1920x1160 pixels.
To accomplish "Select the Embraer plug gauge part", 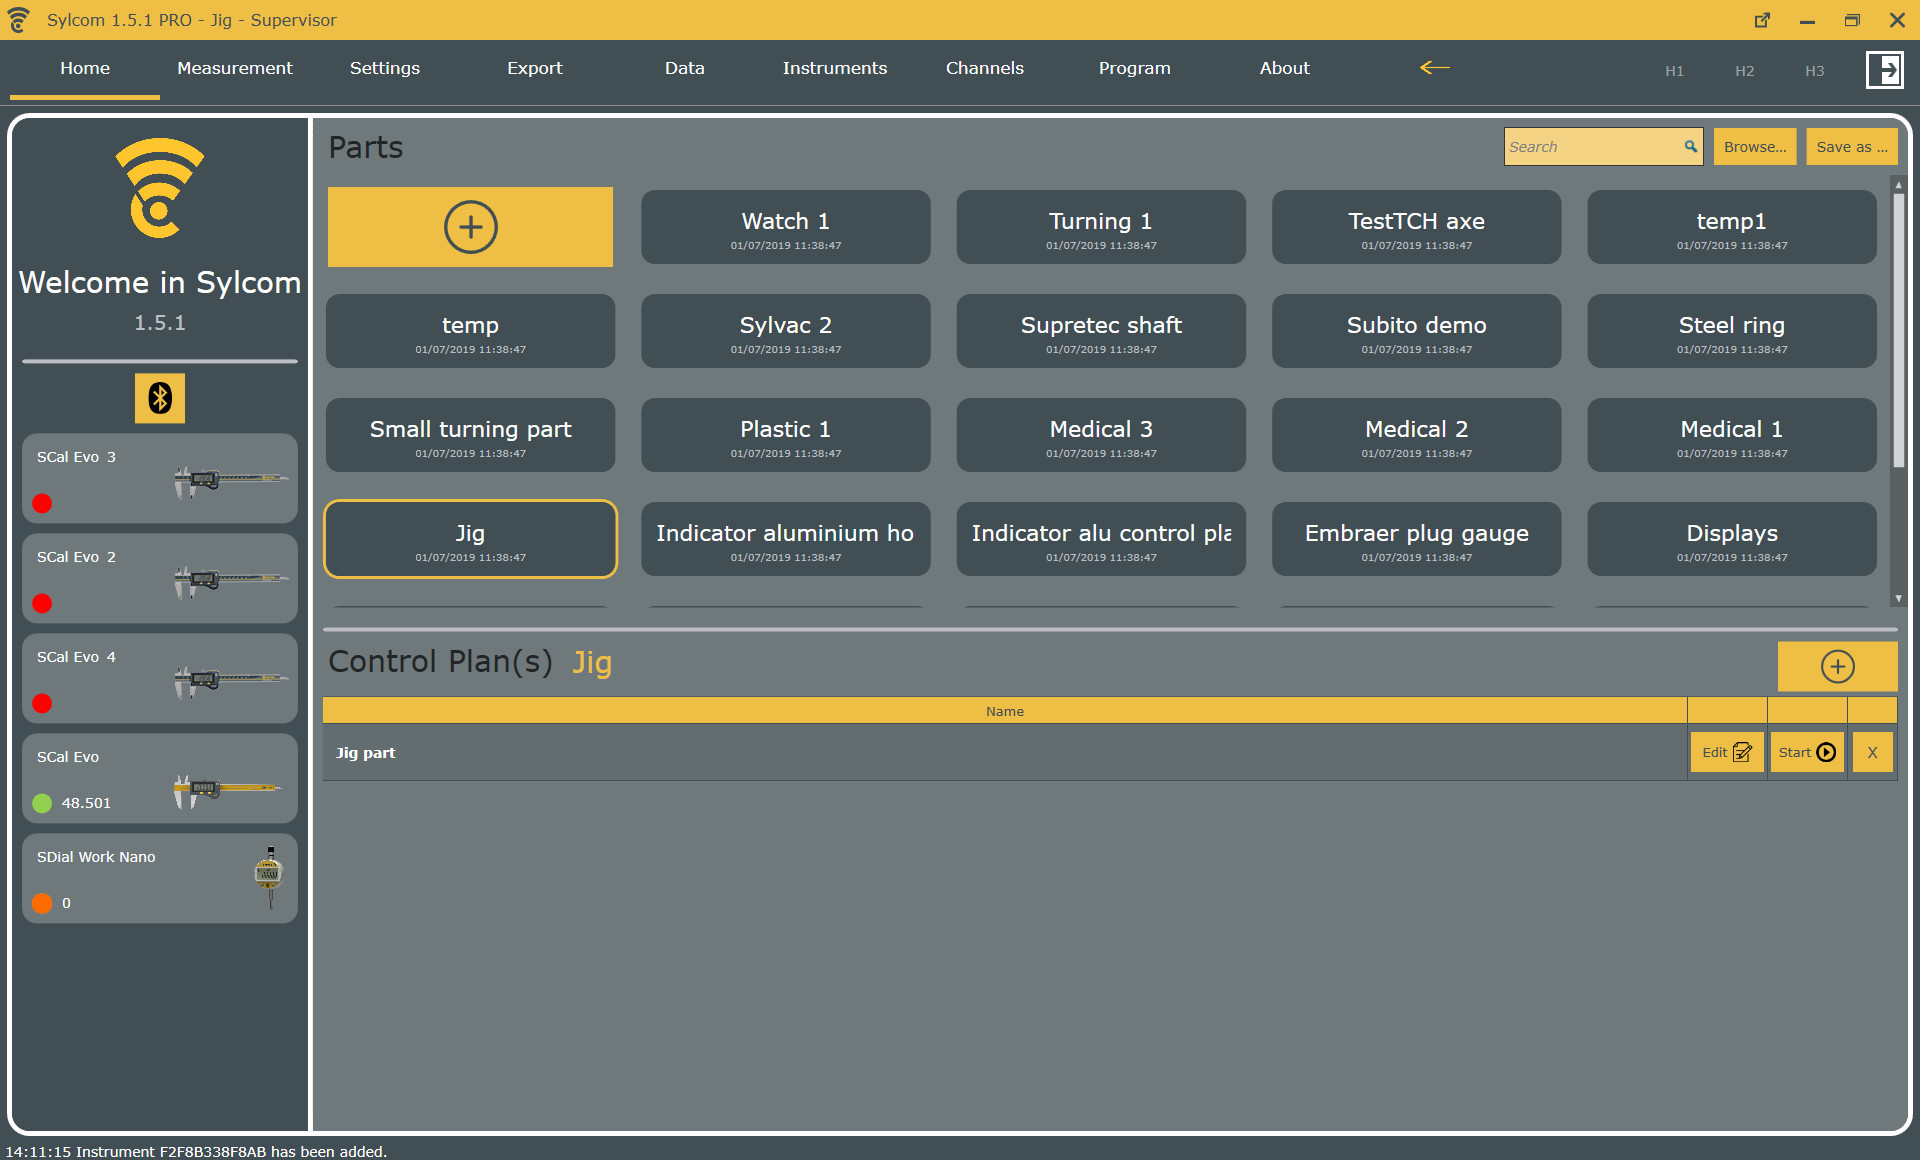I will click(1416, 539).
